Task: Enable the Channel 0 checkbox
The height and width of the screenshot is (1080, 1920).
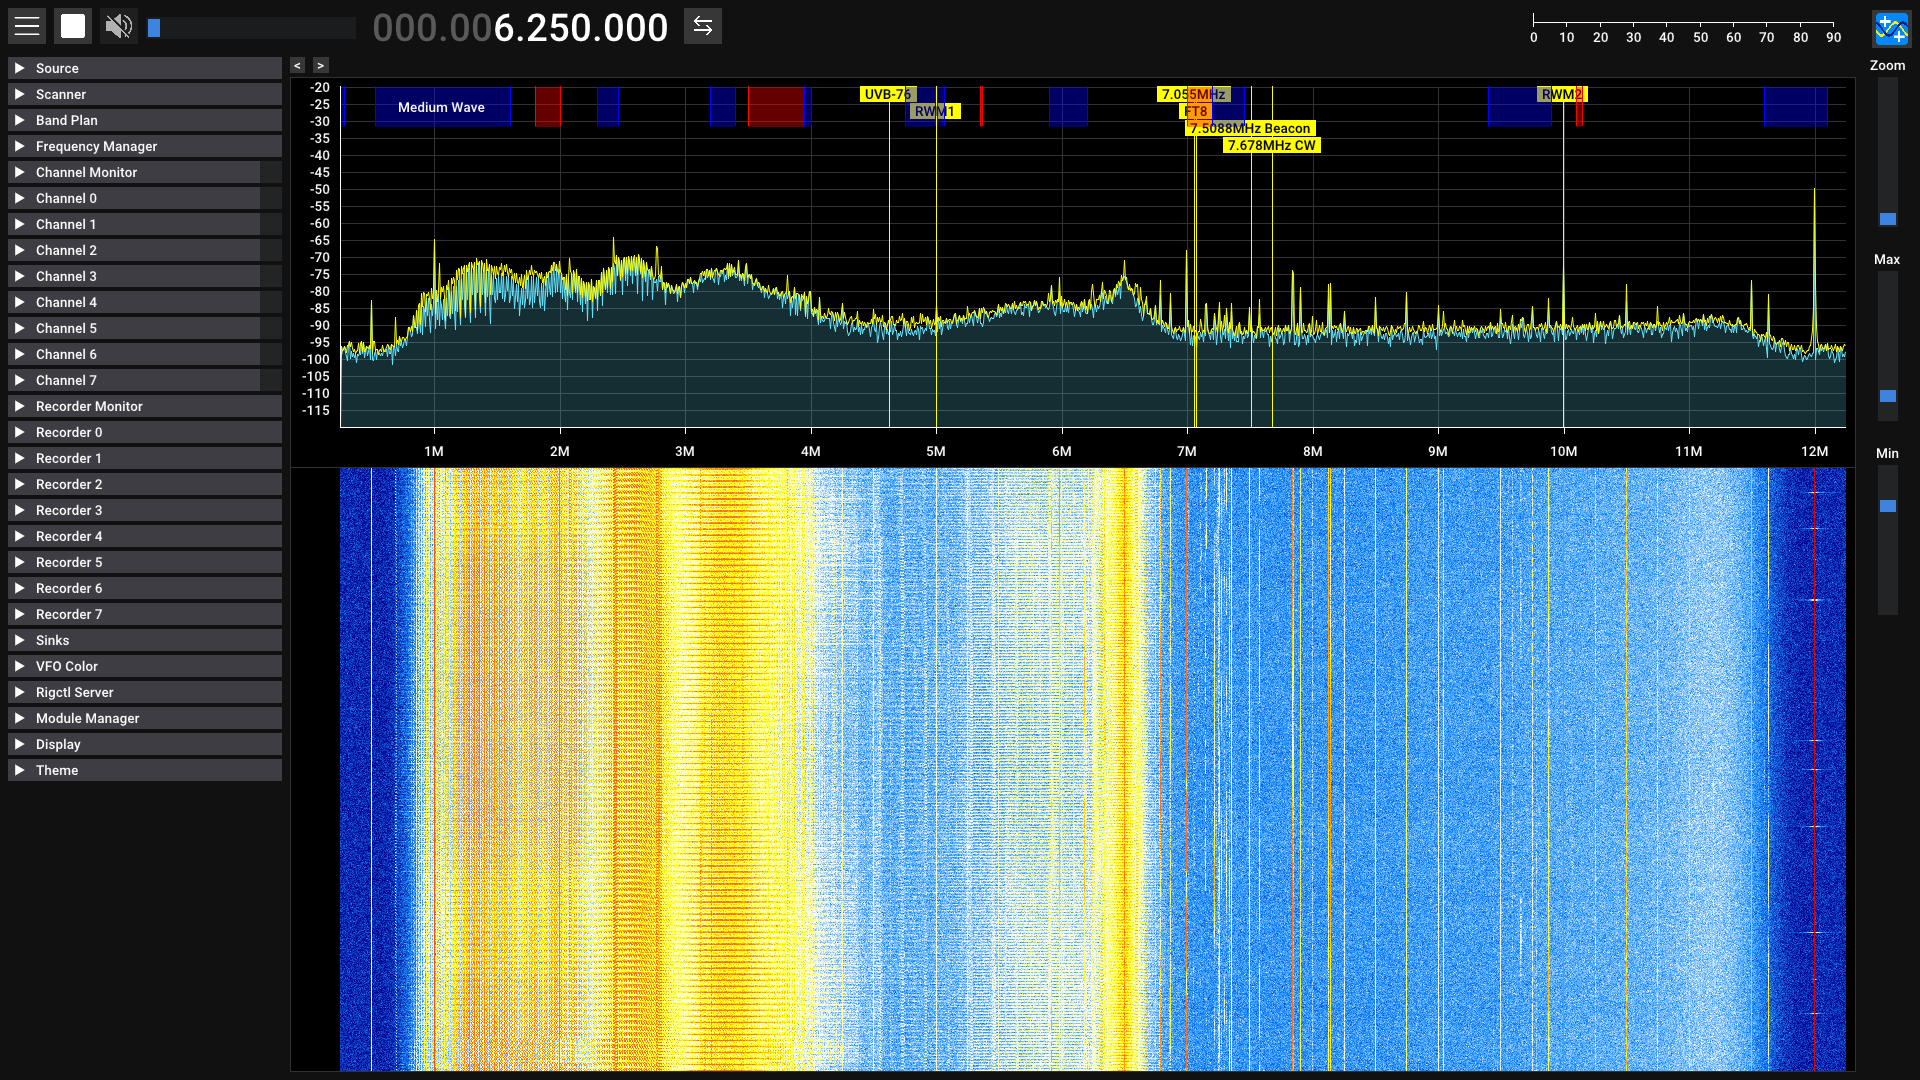Action: 271,199
